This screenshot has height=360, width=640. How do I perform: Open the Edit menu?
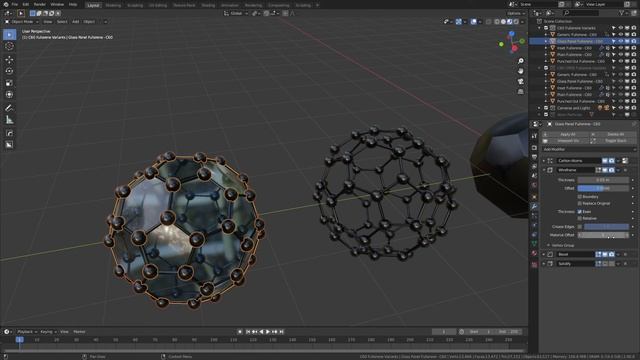pyautogui.click(x=26, y=4)
